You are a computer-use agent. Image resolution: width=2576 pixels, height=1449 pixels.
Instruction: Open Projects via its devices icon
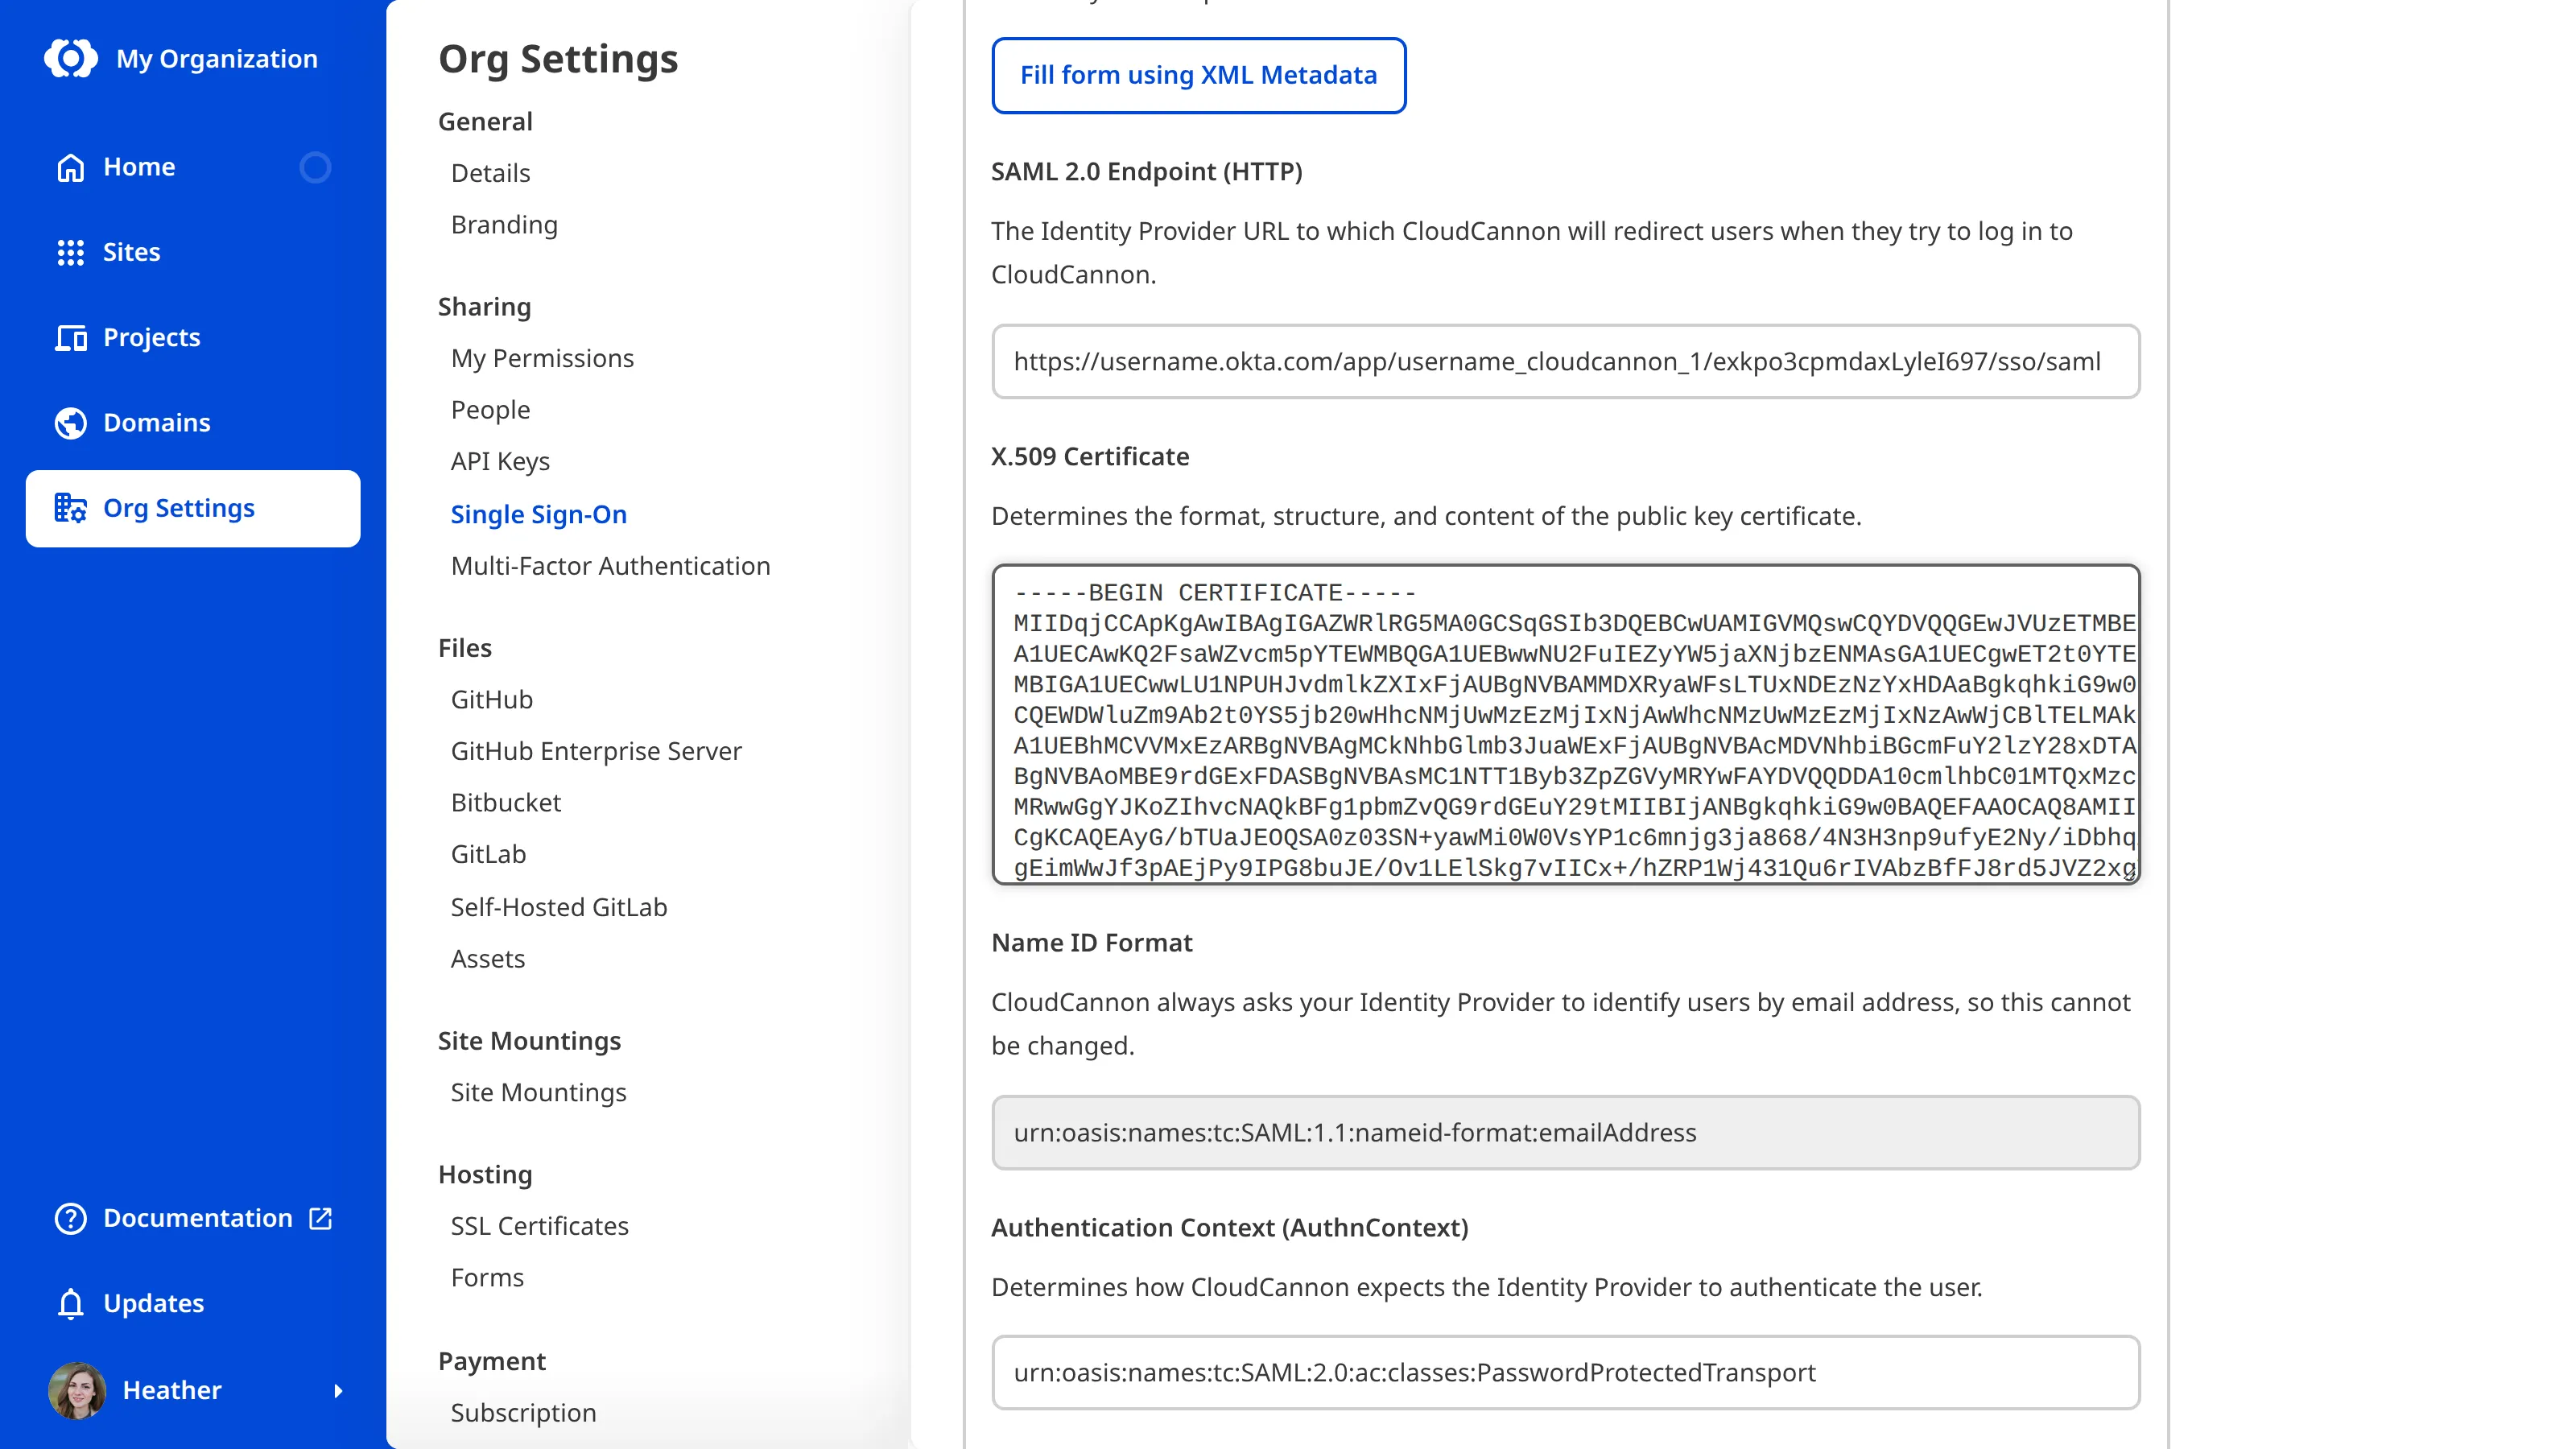[70, 338]
